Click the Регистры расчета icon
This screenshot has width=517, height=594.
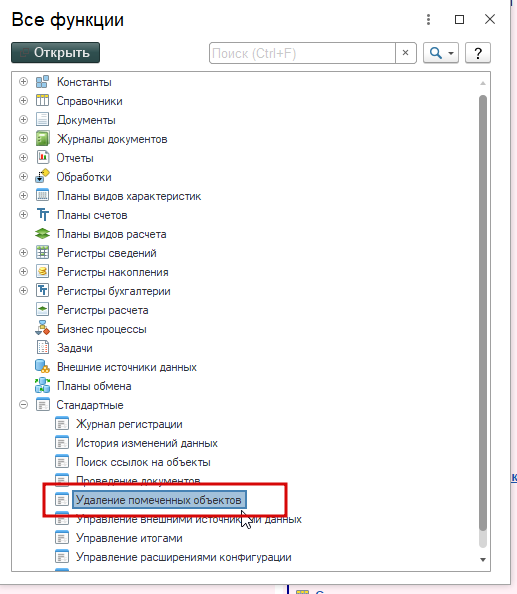pos(42,310)
